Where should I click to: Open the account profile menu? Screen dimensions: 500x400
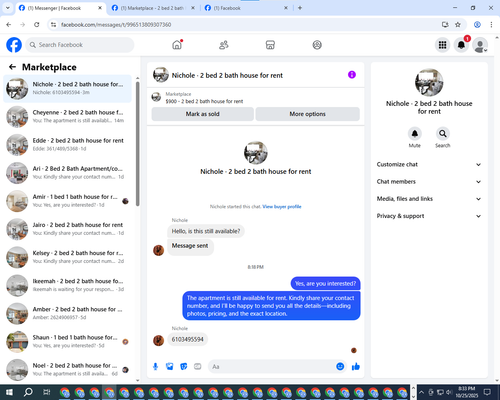tap(480, 45)
